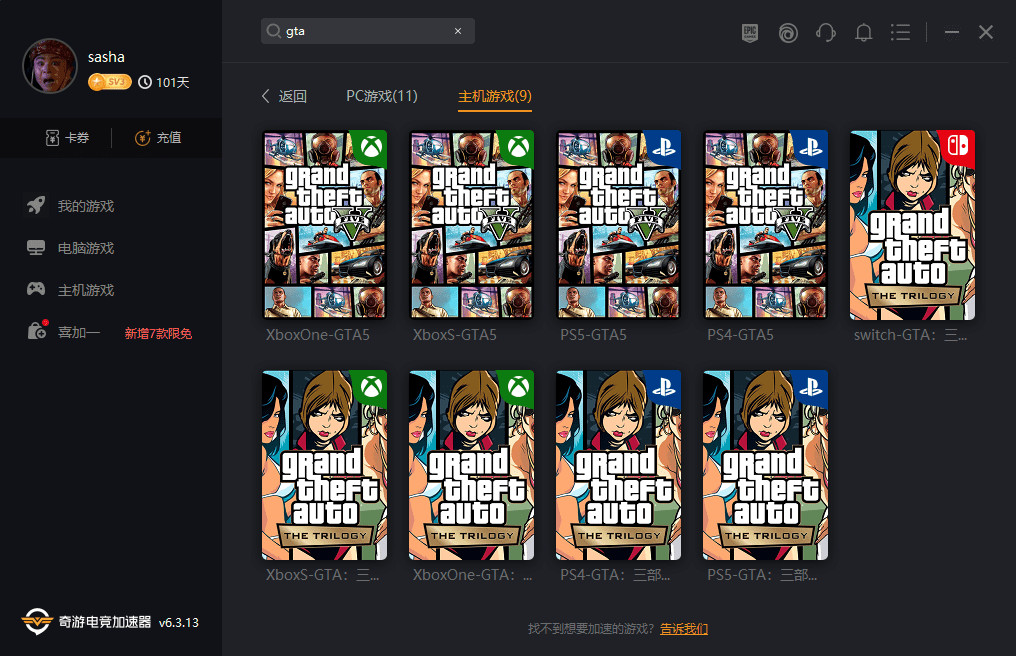Close the accelerator window

pos(986,32)
